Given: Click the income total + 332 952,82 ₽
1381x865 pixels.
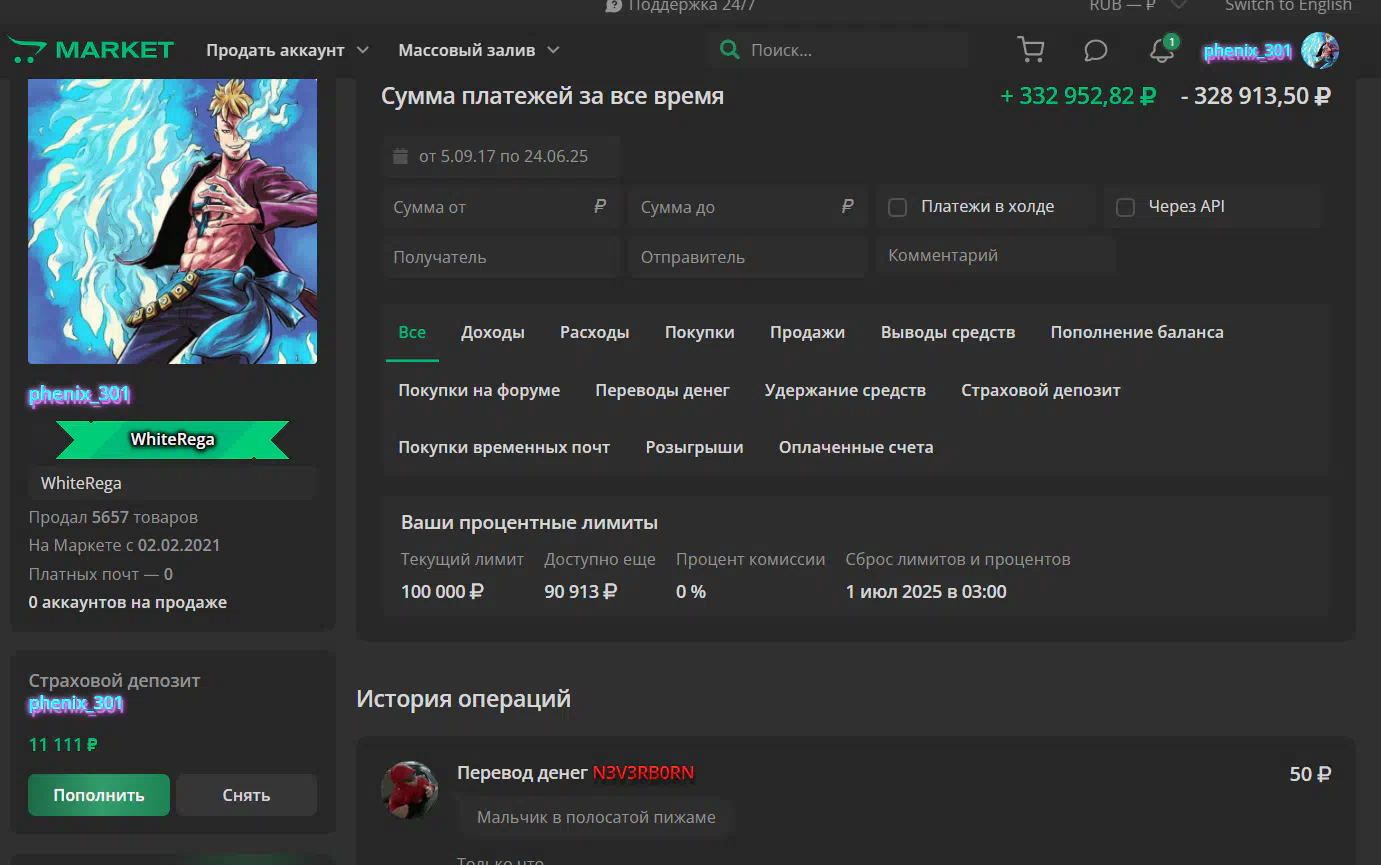Looking at the screenshot, I should pos(1078,96).
